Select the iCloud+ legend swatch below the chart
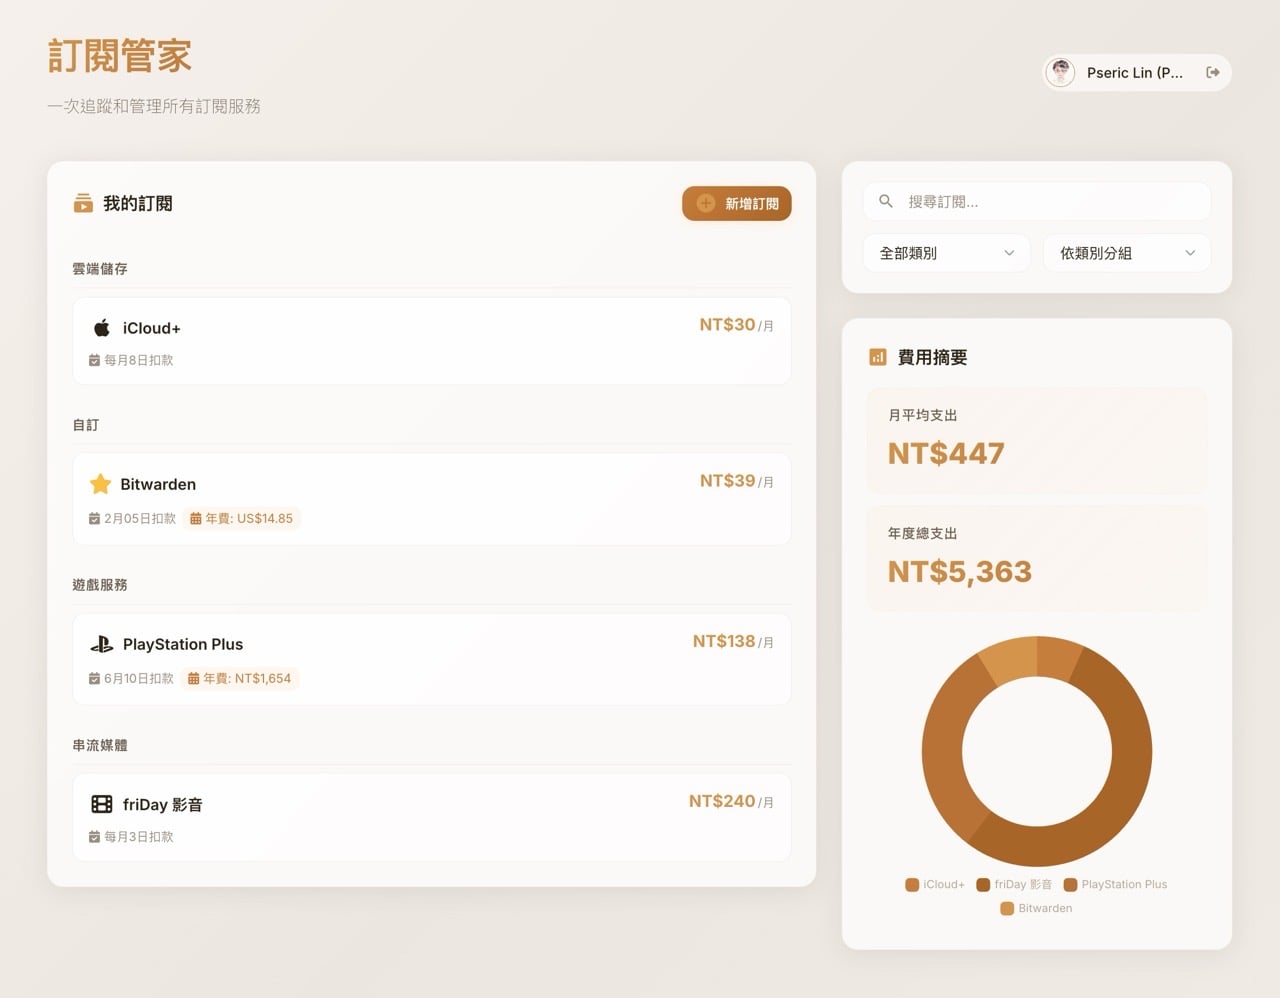The image size is (1280, 998). (x=911, y=884)
